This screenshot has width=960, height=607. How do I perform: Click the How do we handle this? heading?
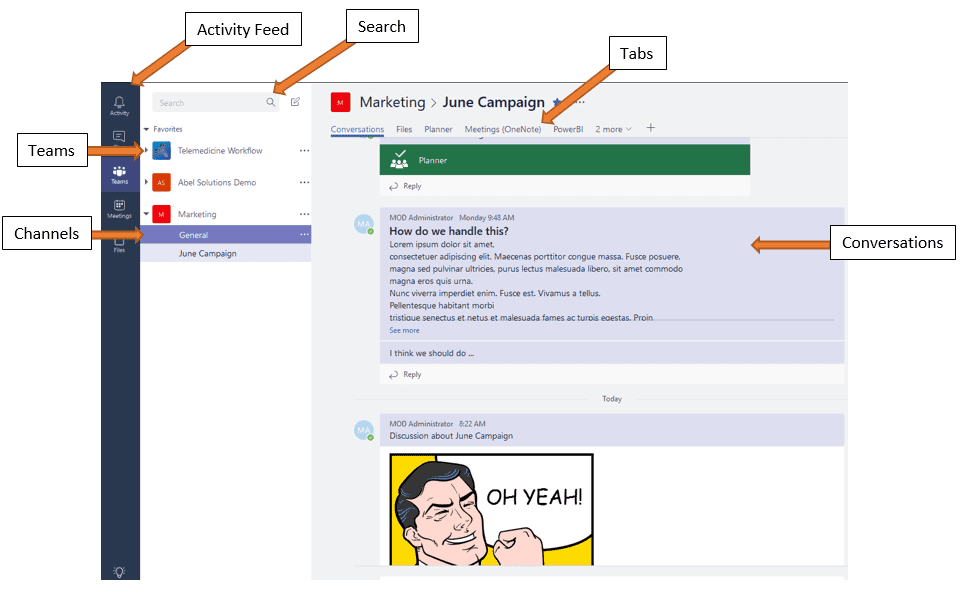point(449,231)
